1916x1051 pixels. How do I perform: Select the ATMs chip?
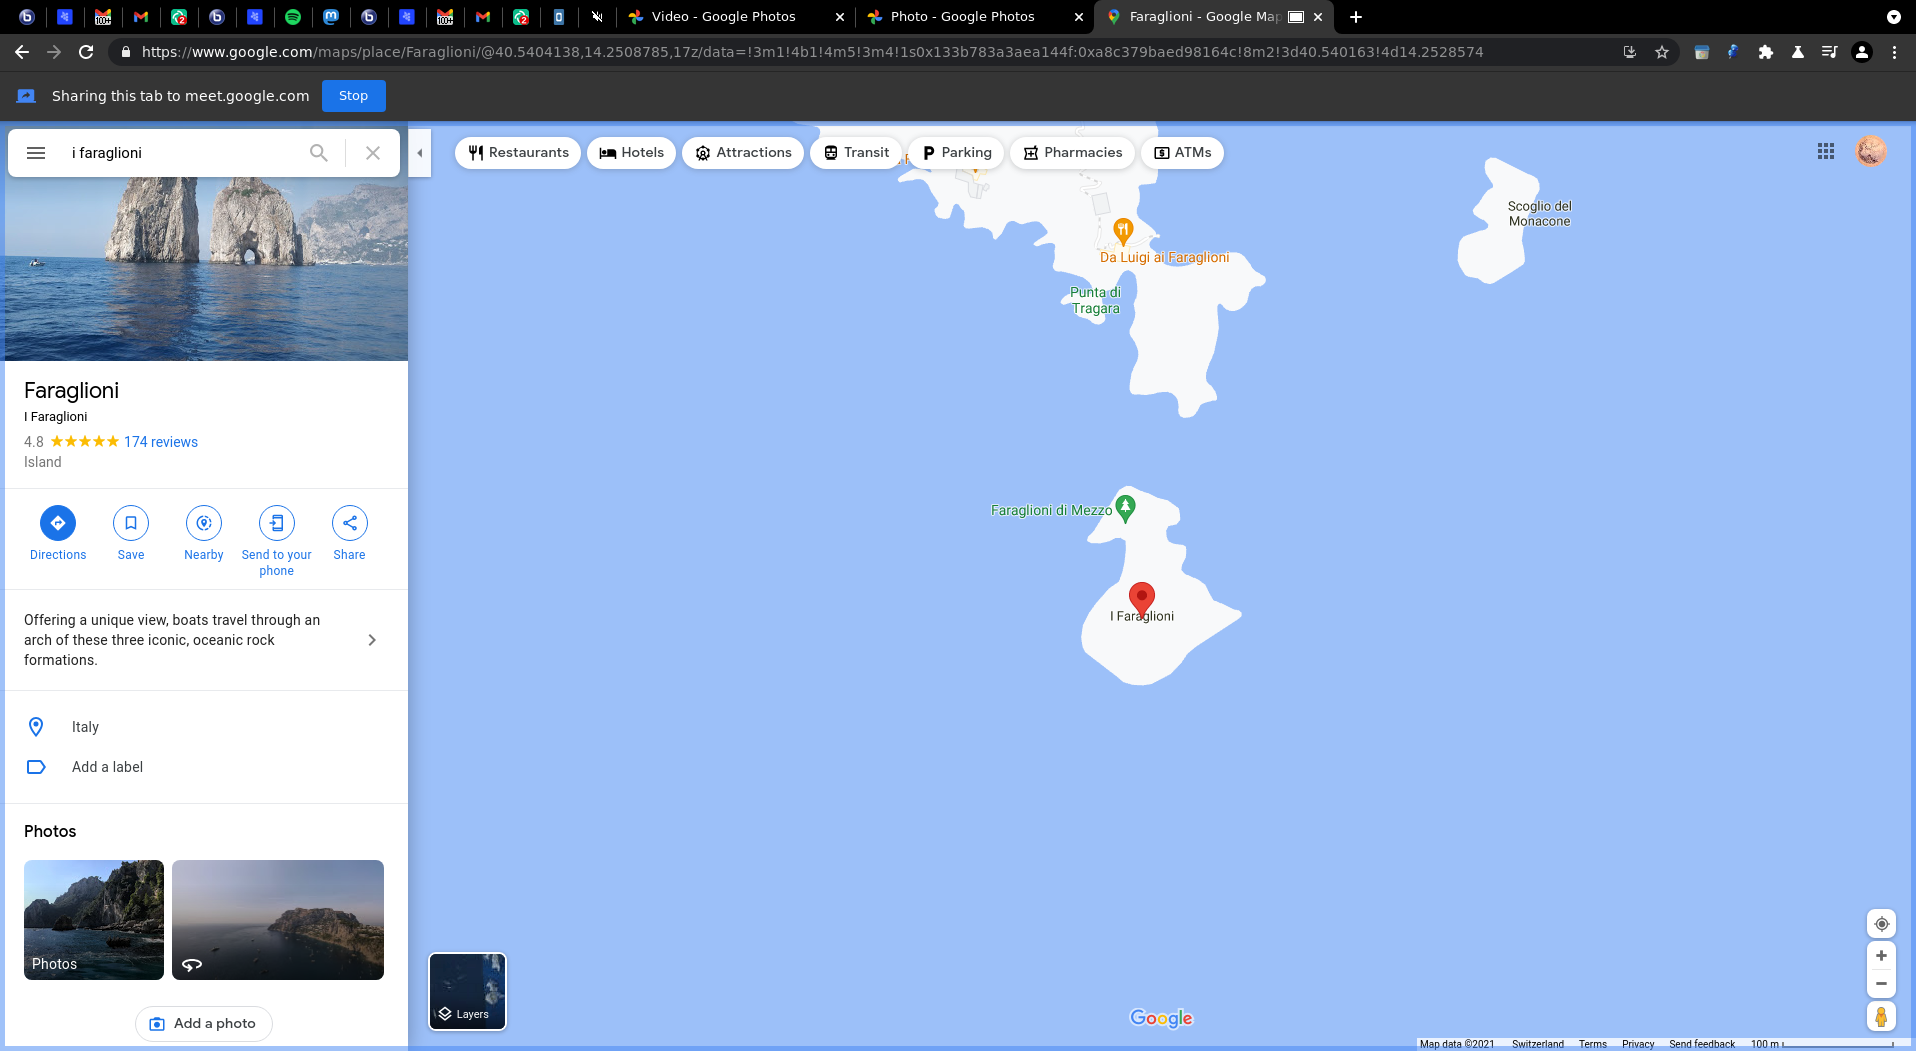click(x=1183, y=153)
